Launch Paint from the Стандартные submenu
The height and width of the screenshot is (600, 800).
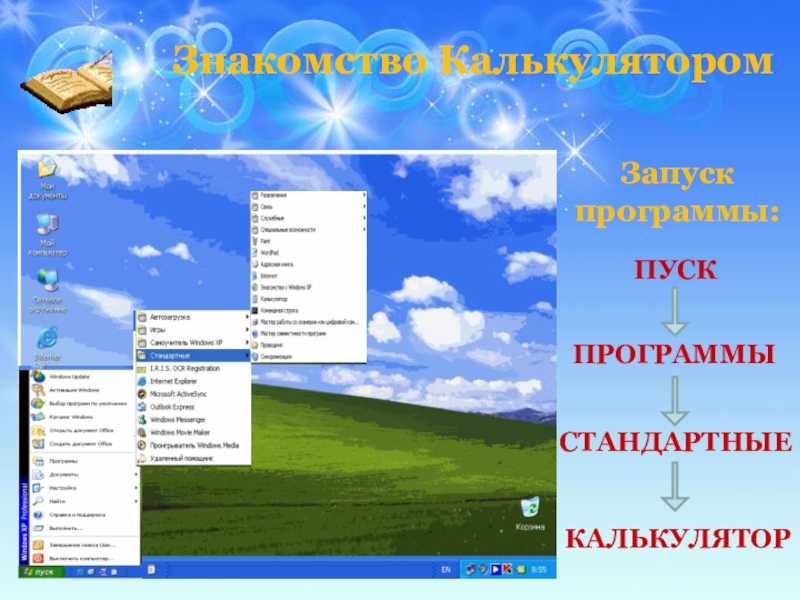pos(308,241)
